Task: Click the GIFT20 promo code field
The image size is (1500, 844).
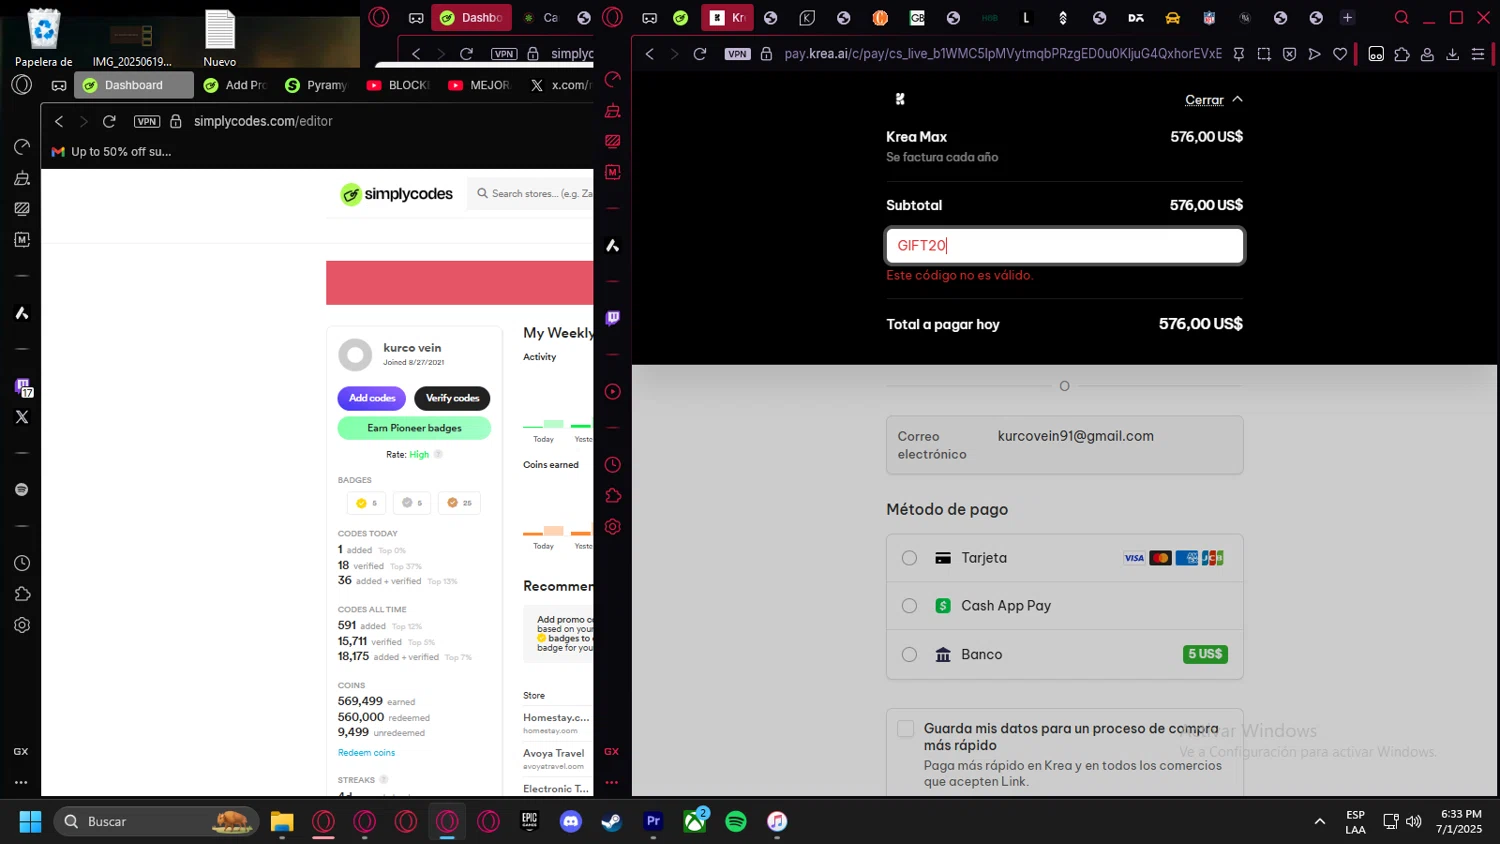Action: (1064, 246)
